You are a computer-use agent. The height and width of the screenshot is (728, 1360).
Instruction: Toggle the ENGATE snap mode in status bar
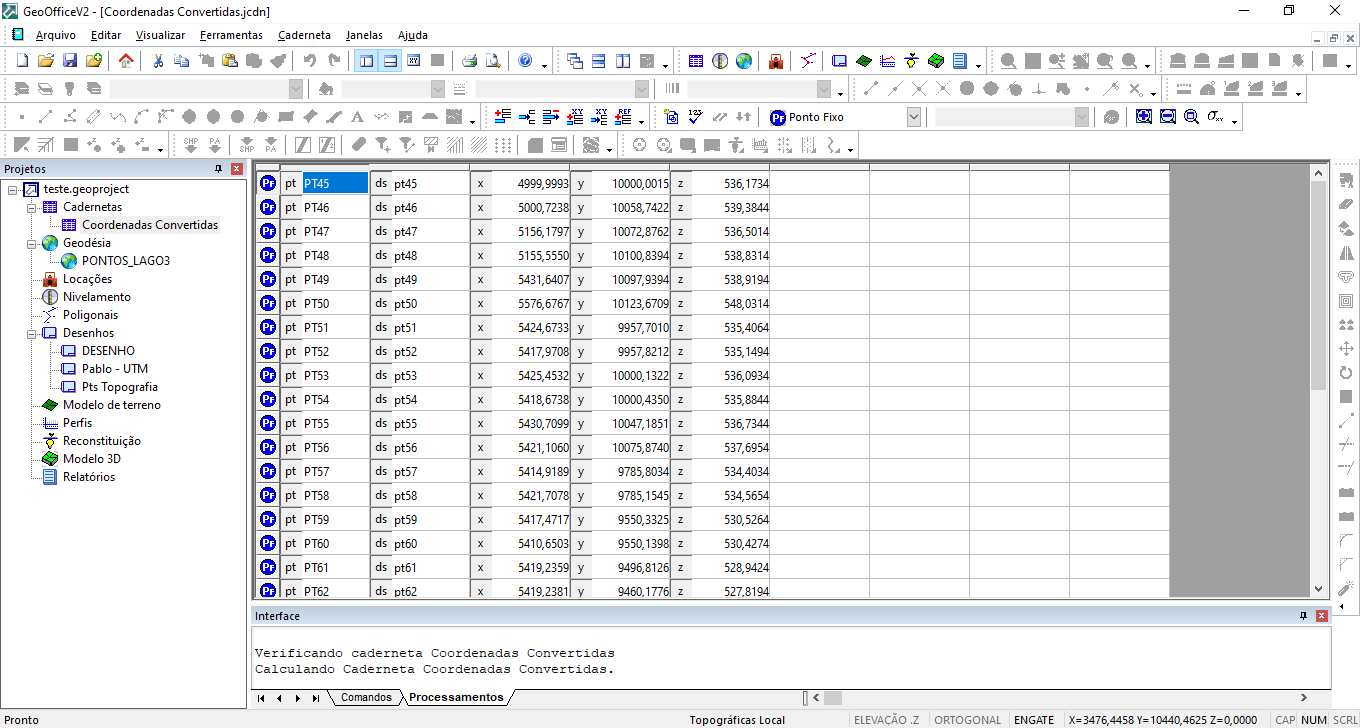pos(1034,720)
